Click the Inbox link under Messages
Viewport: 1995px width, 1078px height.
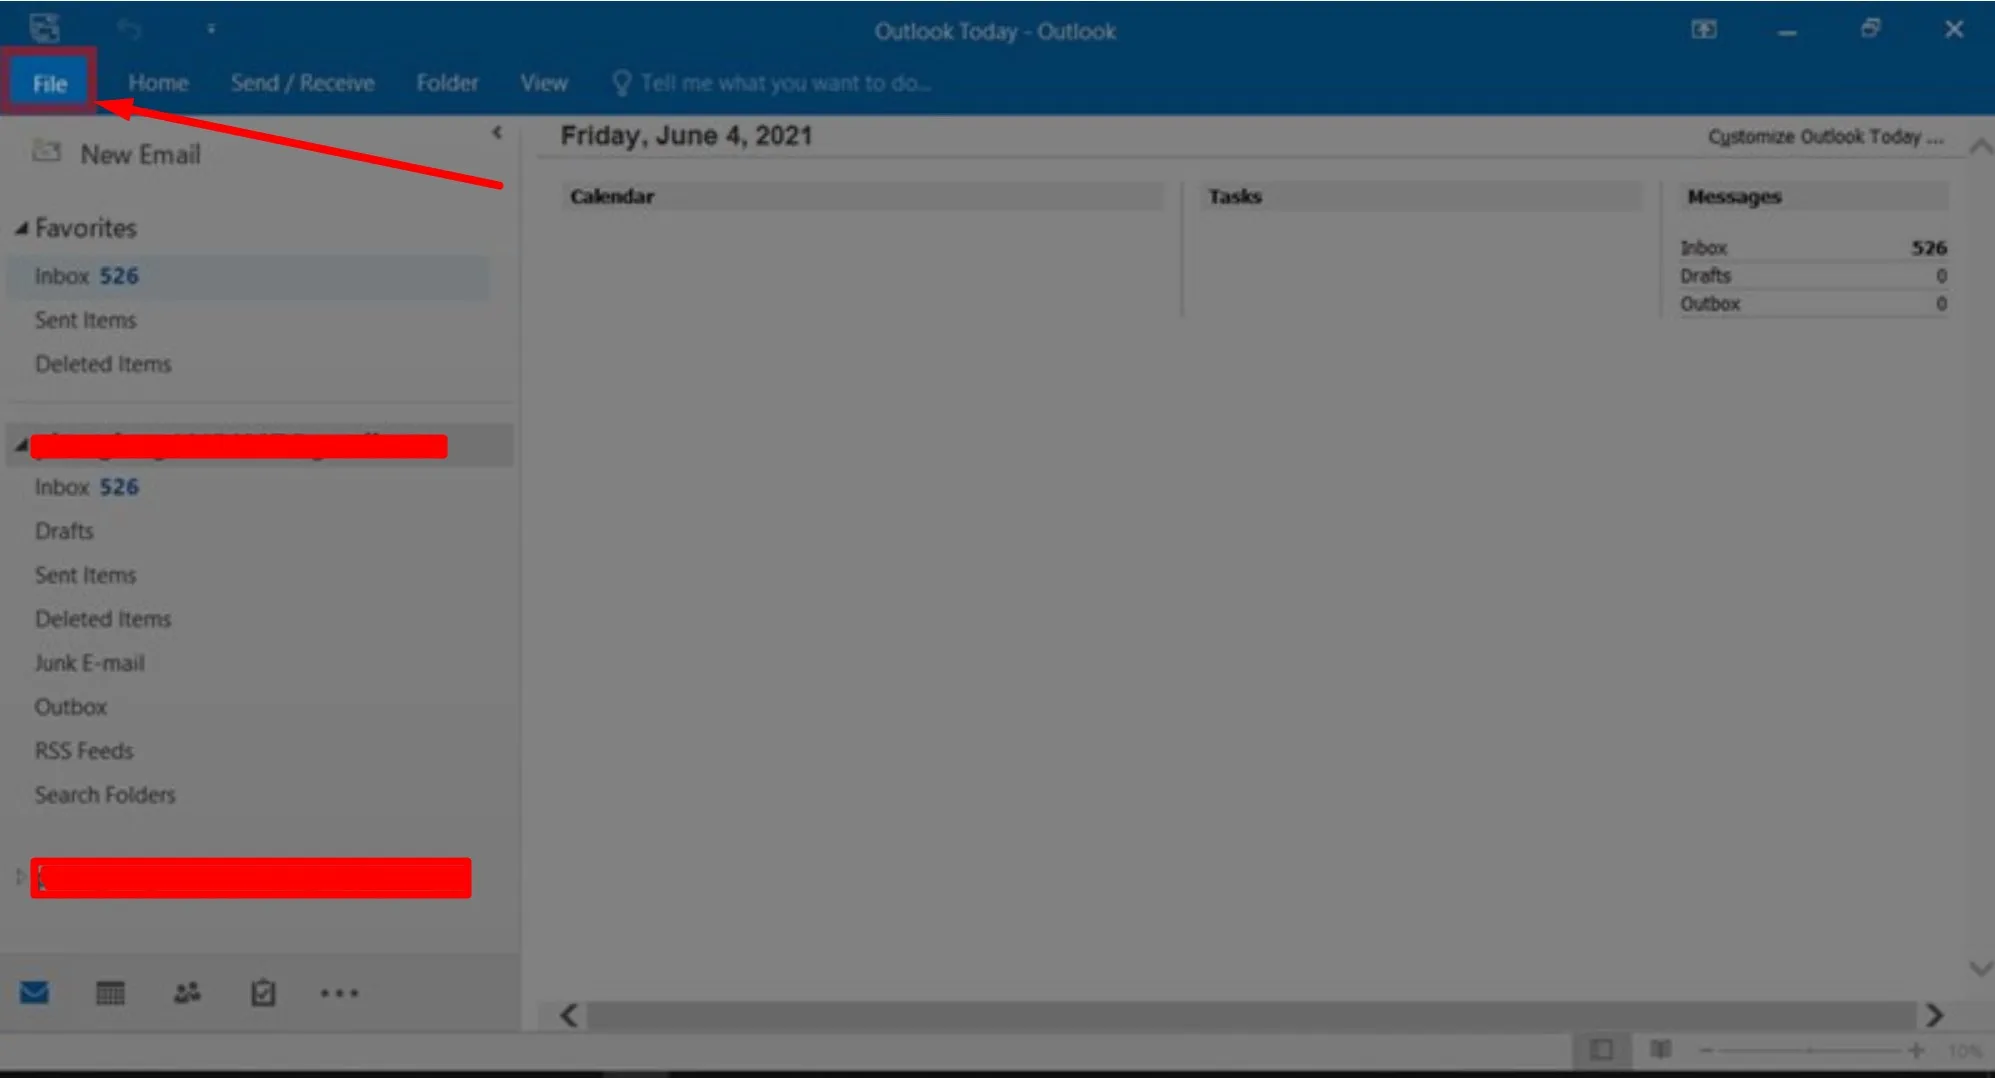click(1704, 247)
